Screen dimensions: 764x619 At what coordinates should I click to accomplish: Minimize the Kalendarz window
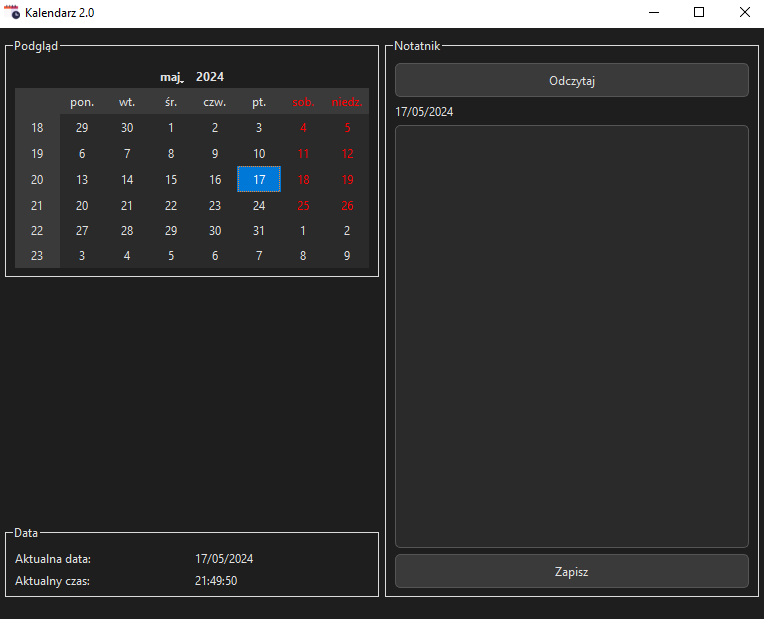point(653,12)
